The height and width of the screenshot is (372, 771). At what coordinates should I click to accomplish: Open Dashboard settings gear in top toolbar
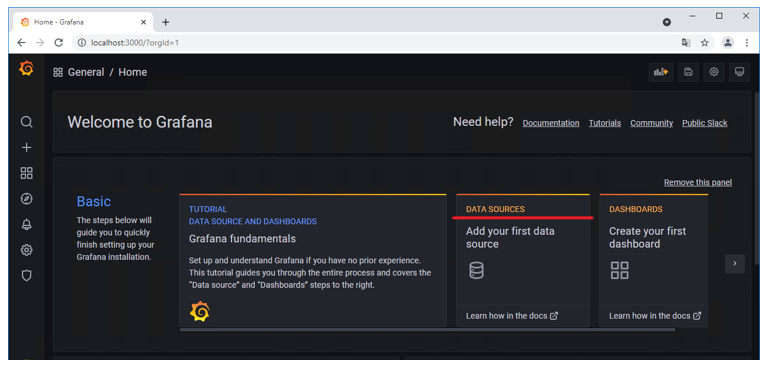(x=713, y=72)
